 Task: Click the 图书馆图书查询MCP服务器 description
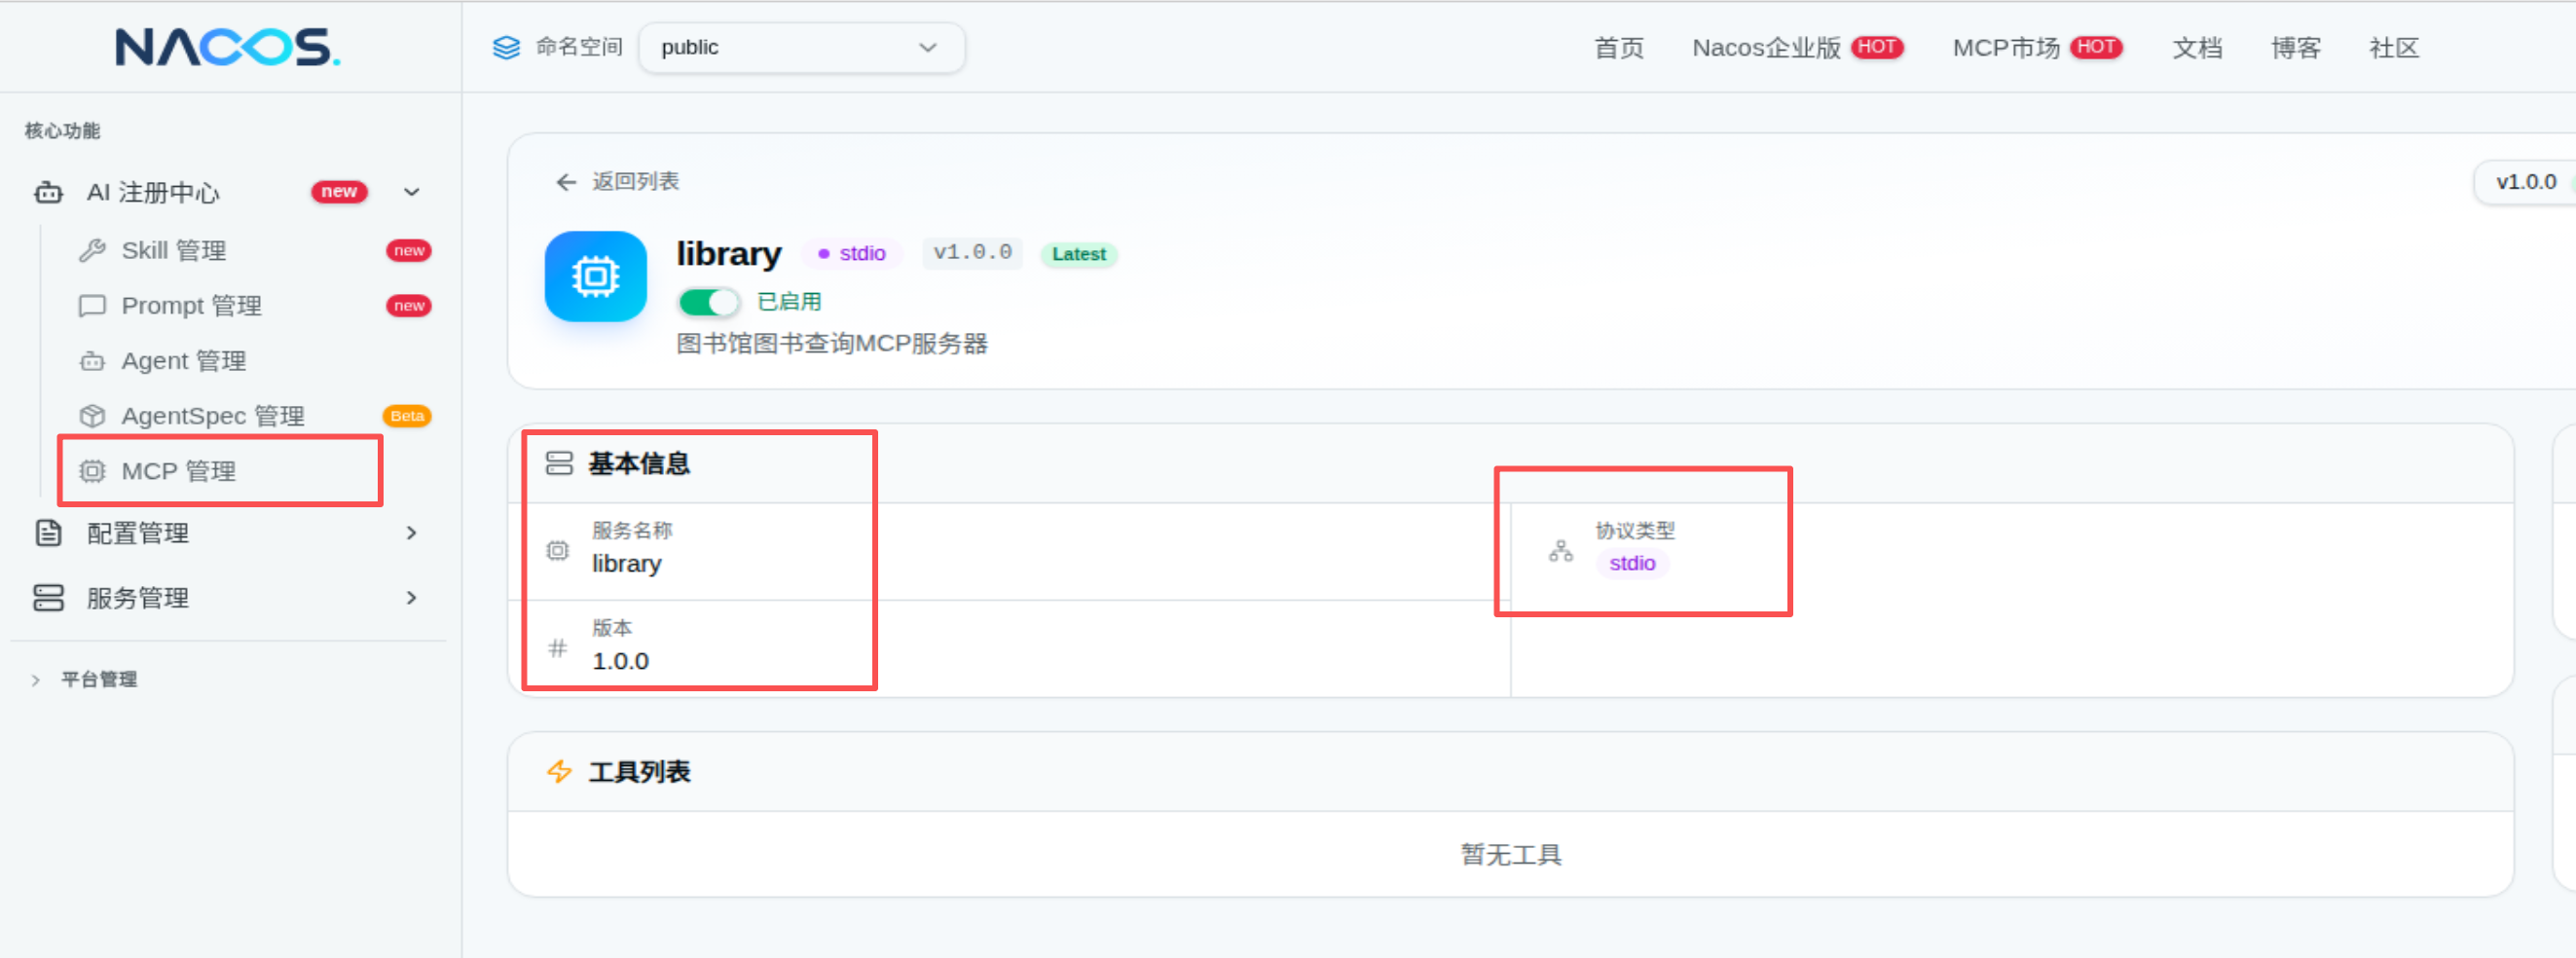pyautogui.click(x=832, y=343)
